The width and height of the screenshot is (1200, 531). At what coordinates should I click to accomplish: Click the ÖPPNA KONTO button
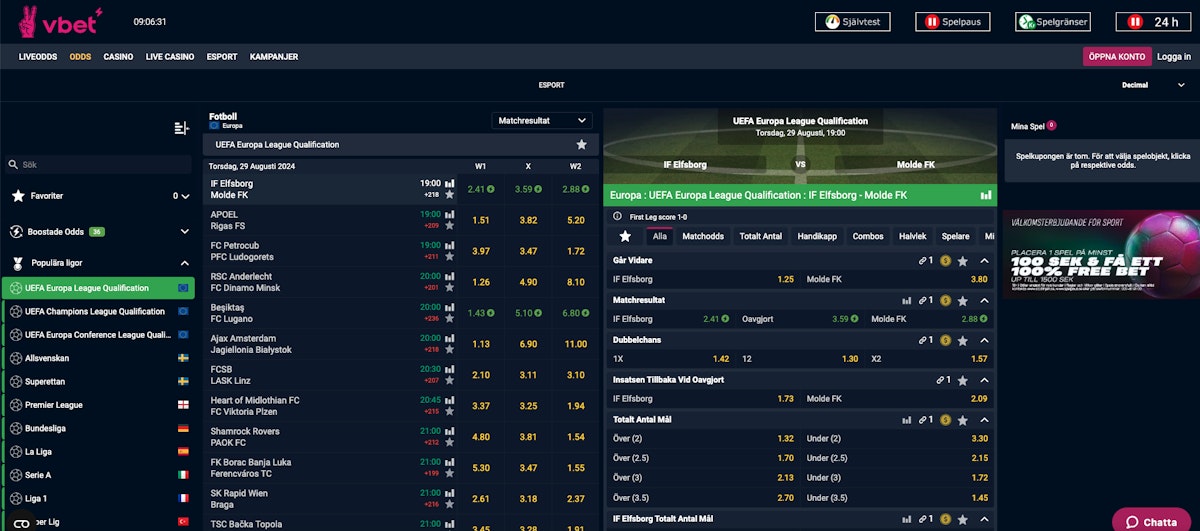coord(1116,57)
